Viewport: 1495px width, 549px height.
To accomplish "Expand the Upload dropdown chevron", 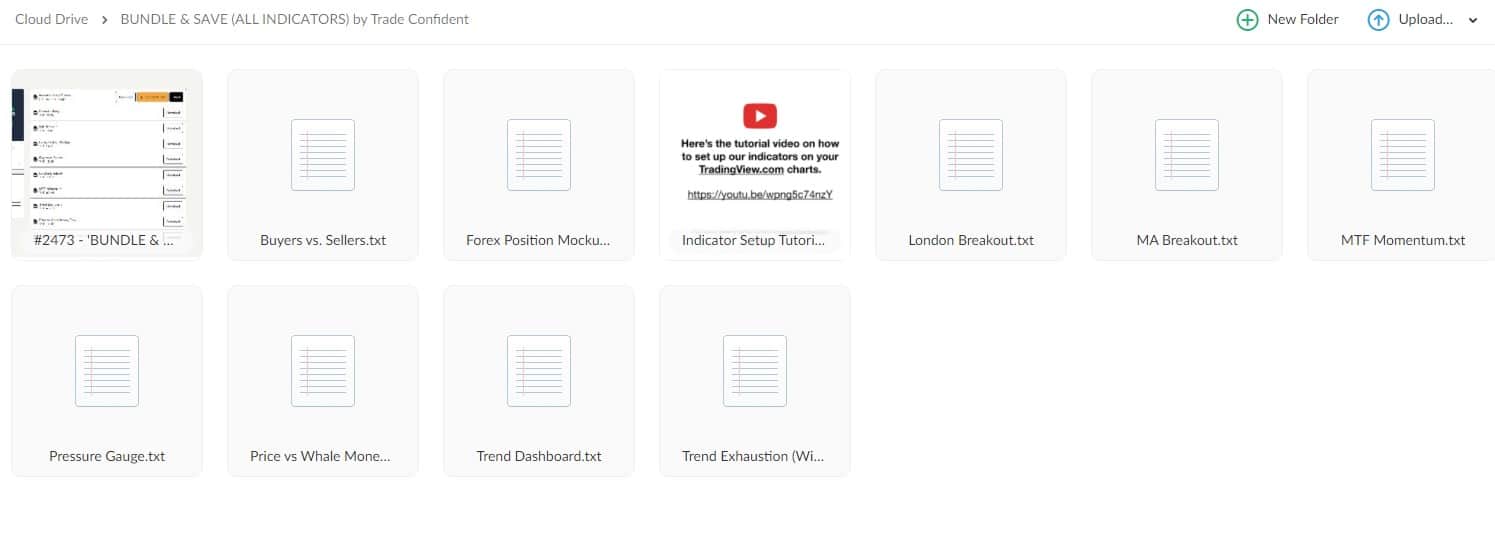I will point(1472,20).
